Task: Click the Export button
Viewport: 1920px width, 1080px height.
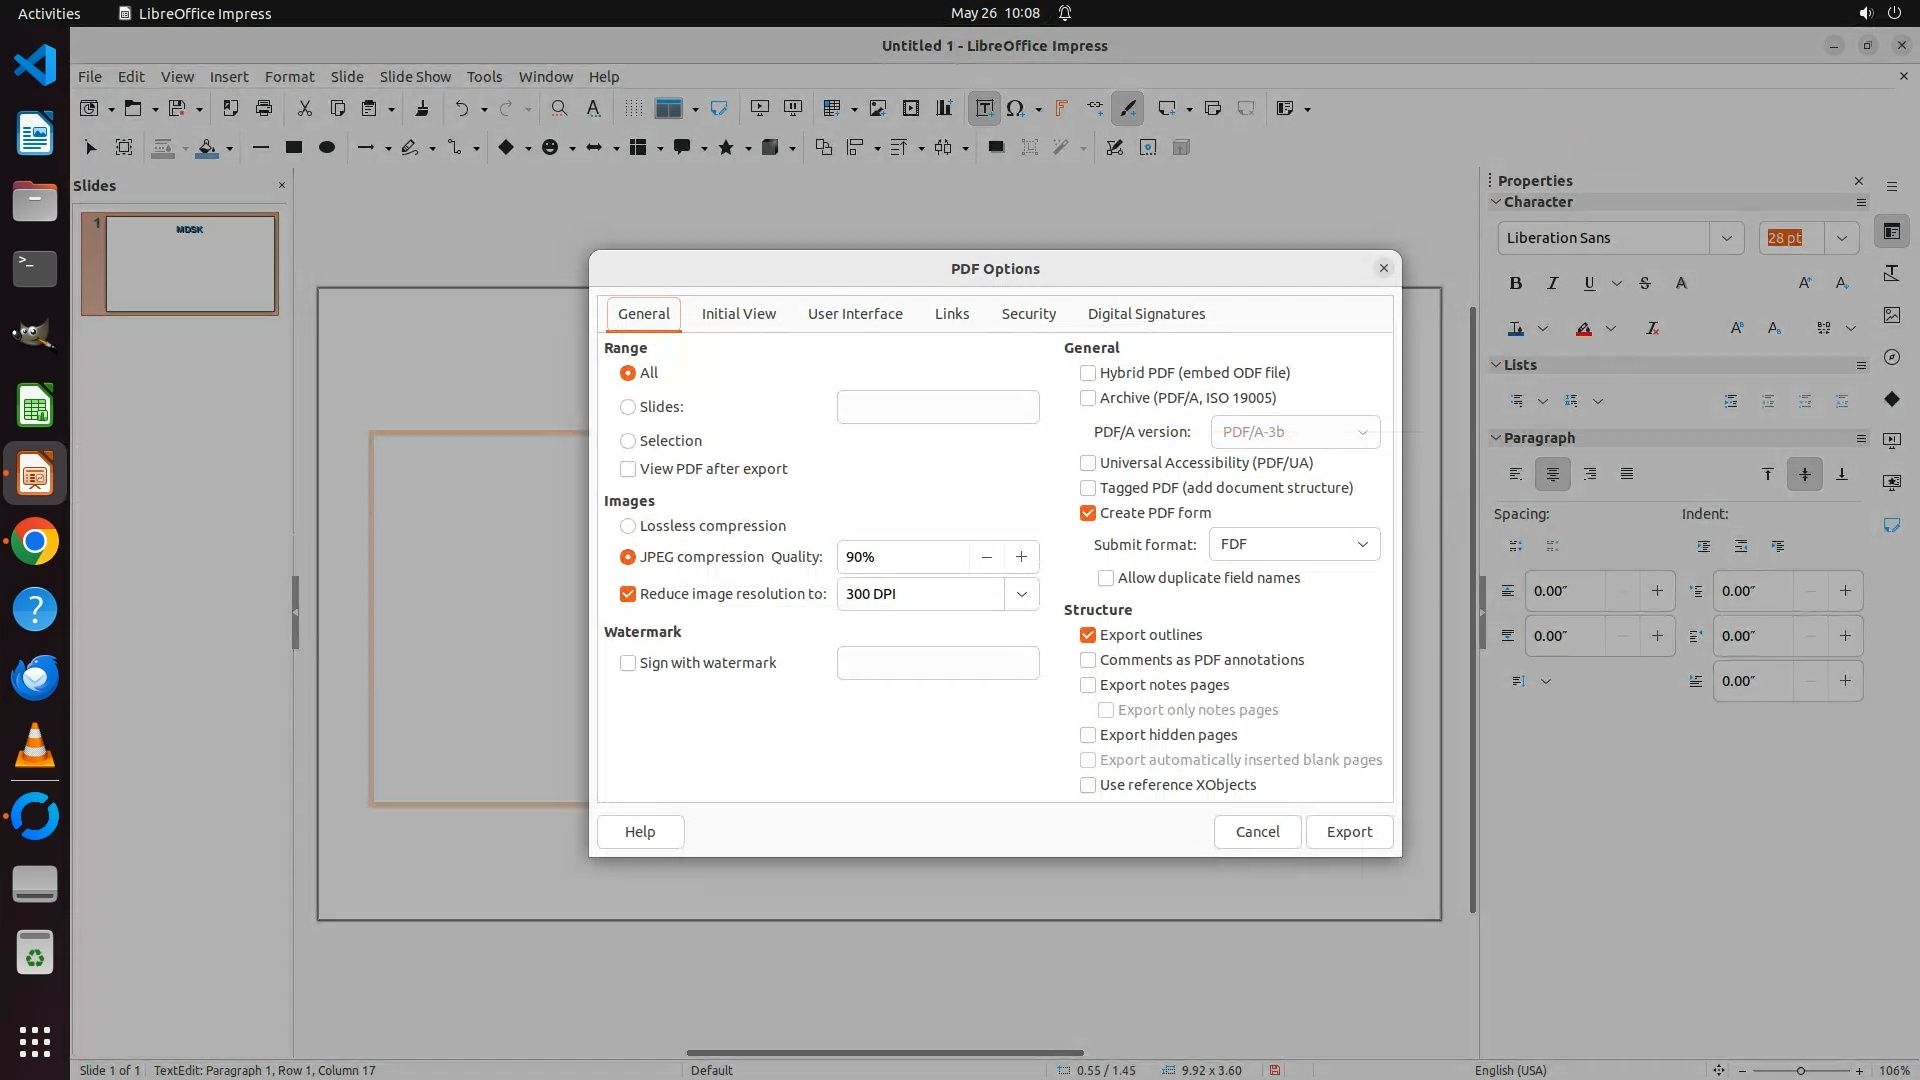Action: click(x=1349, y=832)
